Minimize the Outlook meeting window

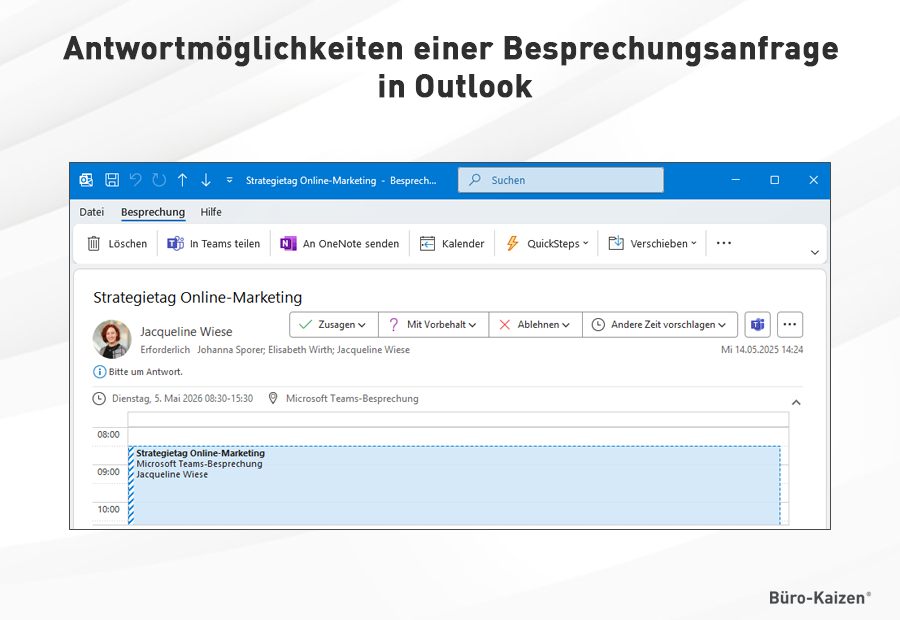735,180
